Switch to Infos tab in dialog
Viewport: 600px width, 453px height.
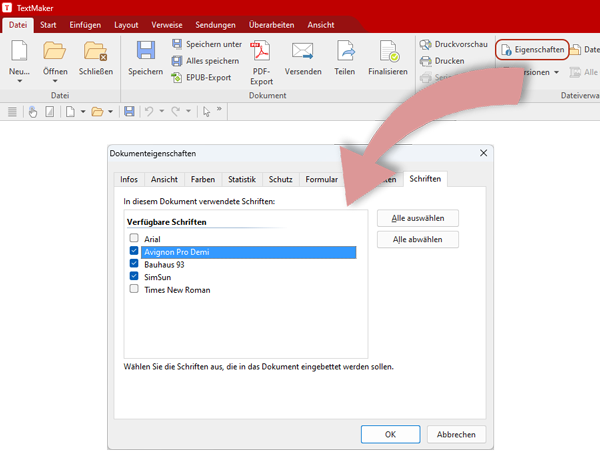pyautogui.click(x=129, y=179)
